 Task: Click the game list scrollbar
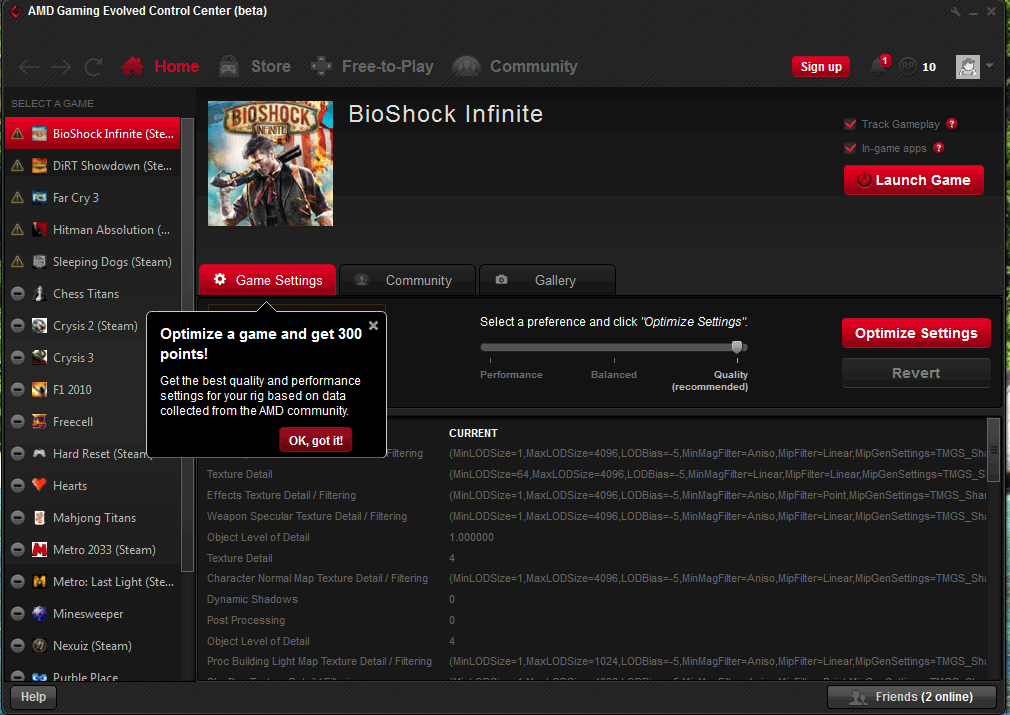point(187,345)
